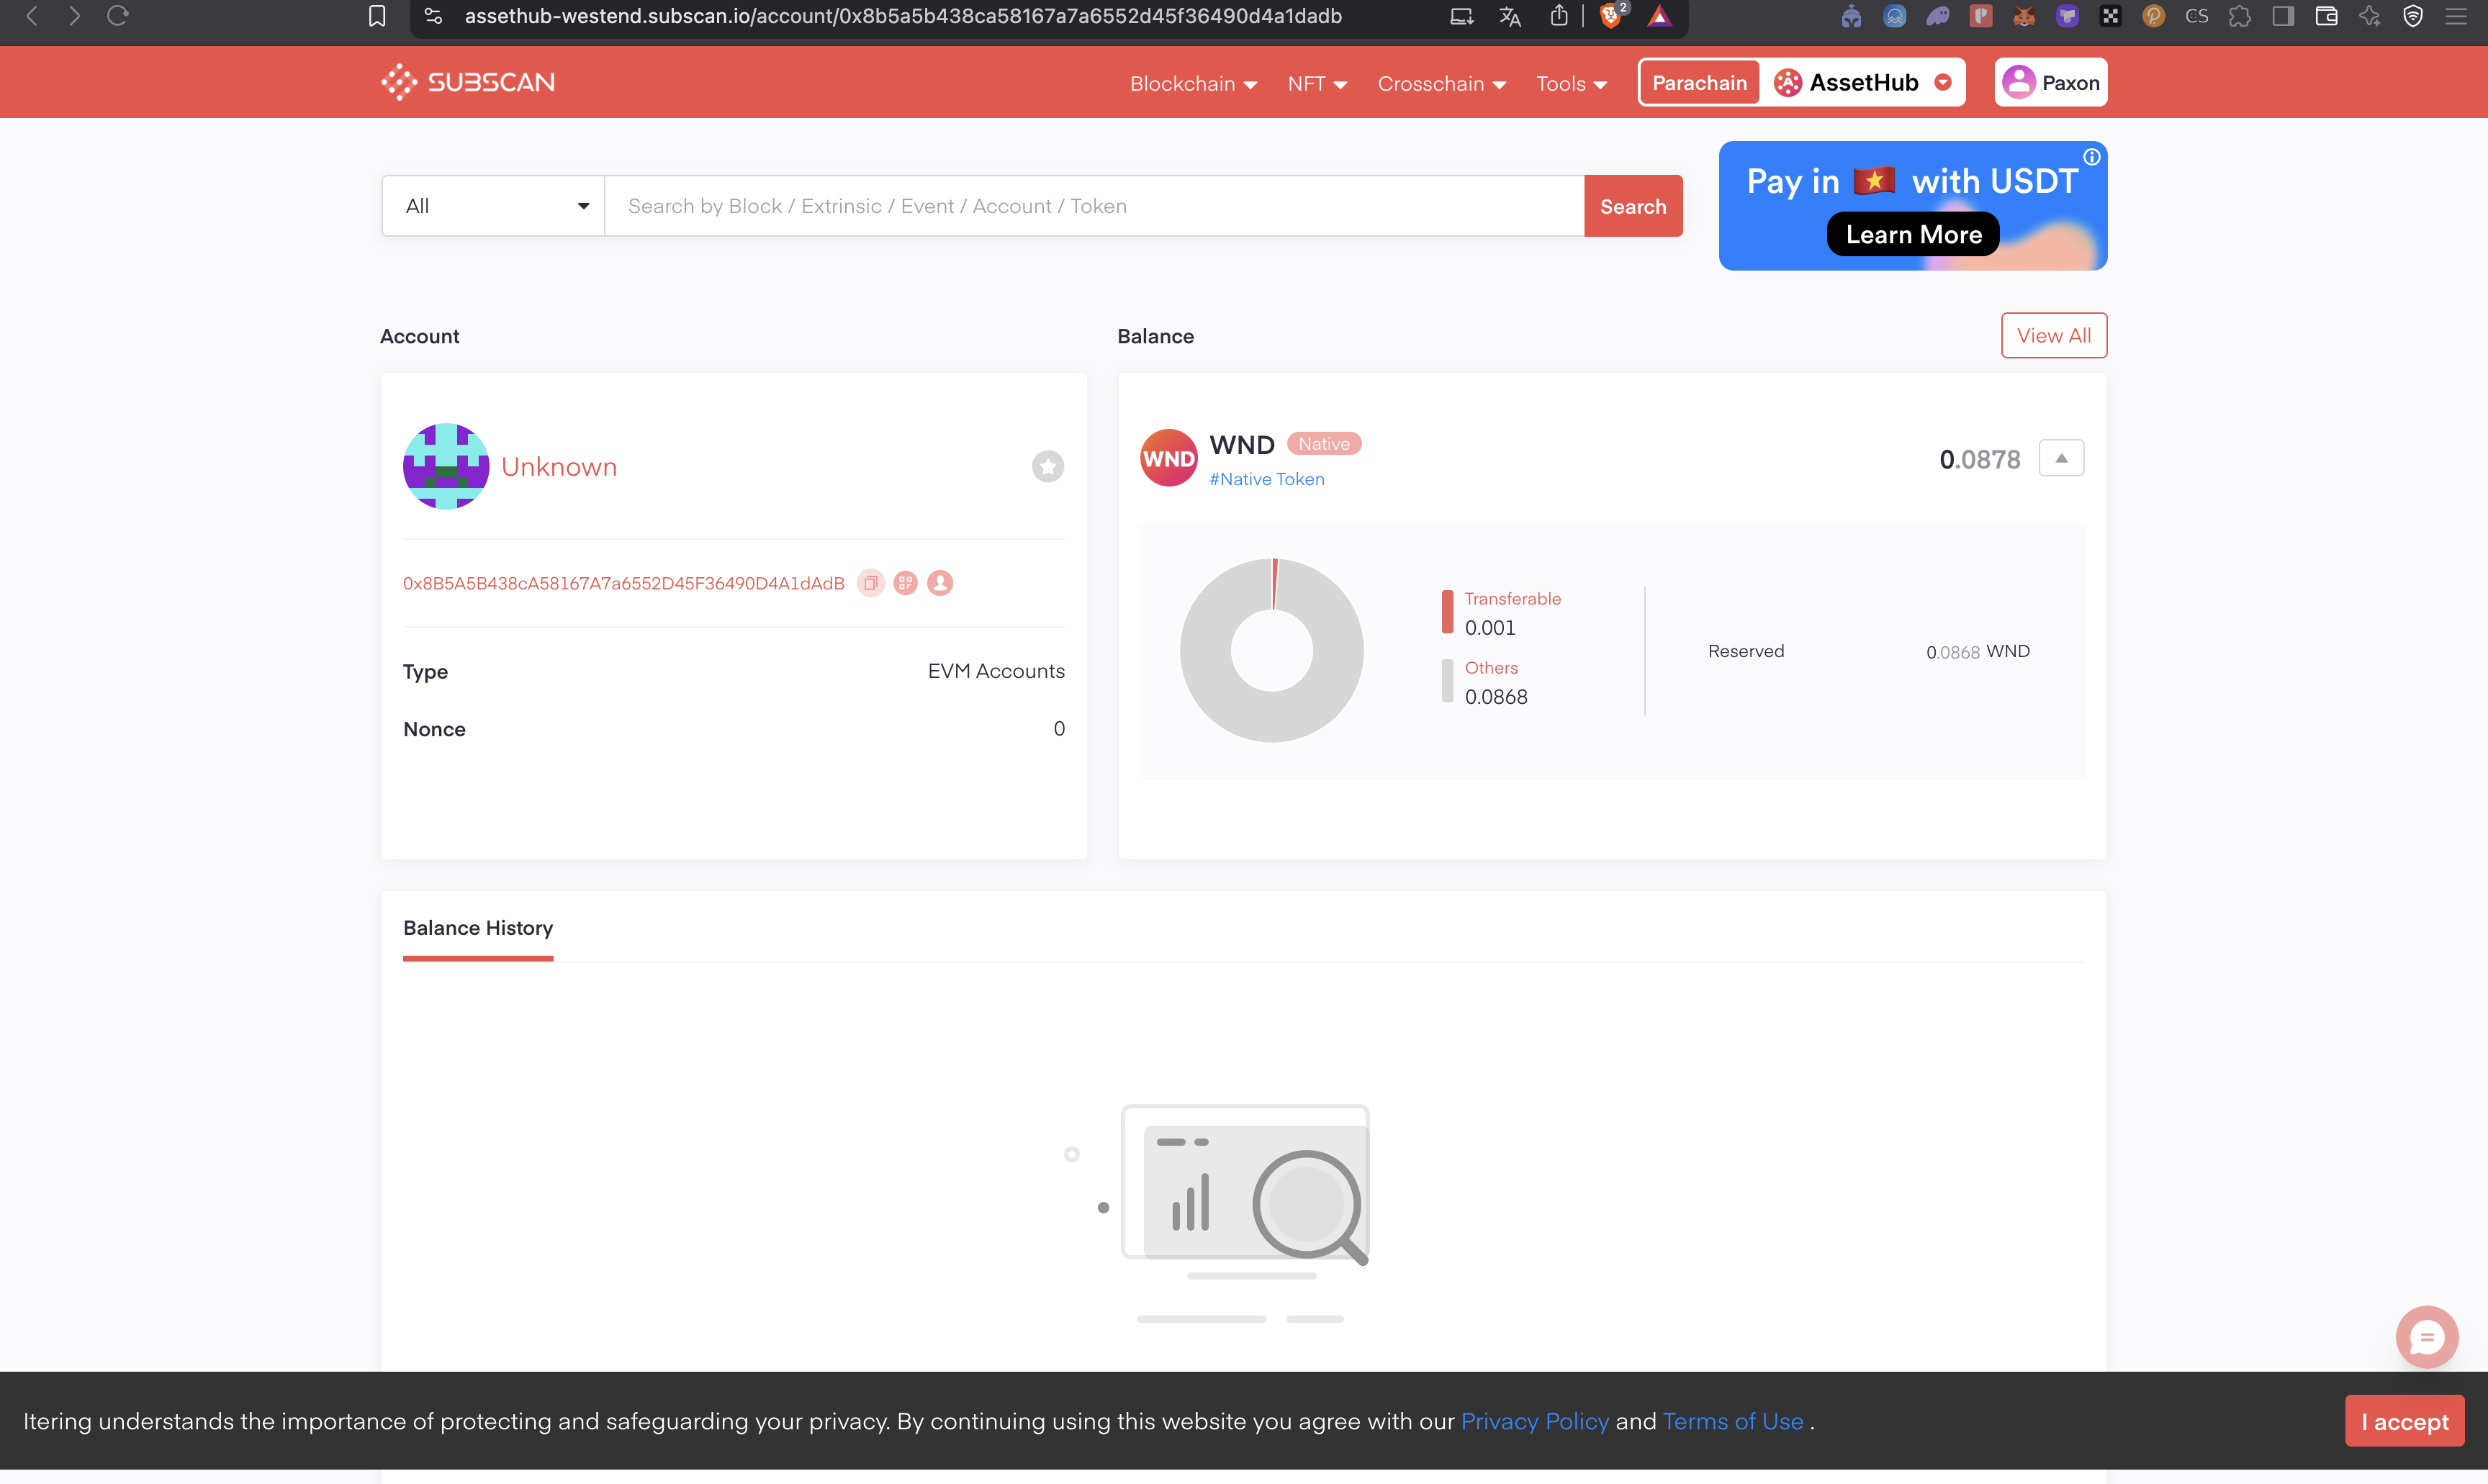
Task: Collapse the WND balance details
Action: click(2061, 458)
